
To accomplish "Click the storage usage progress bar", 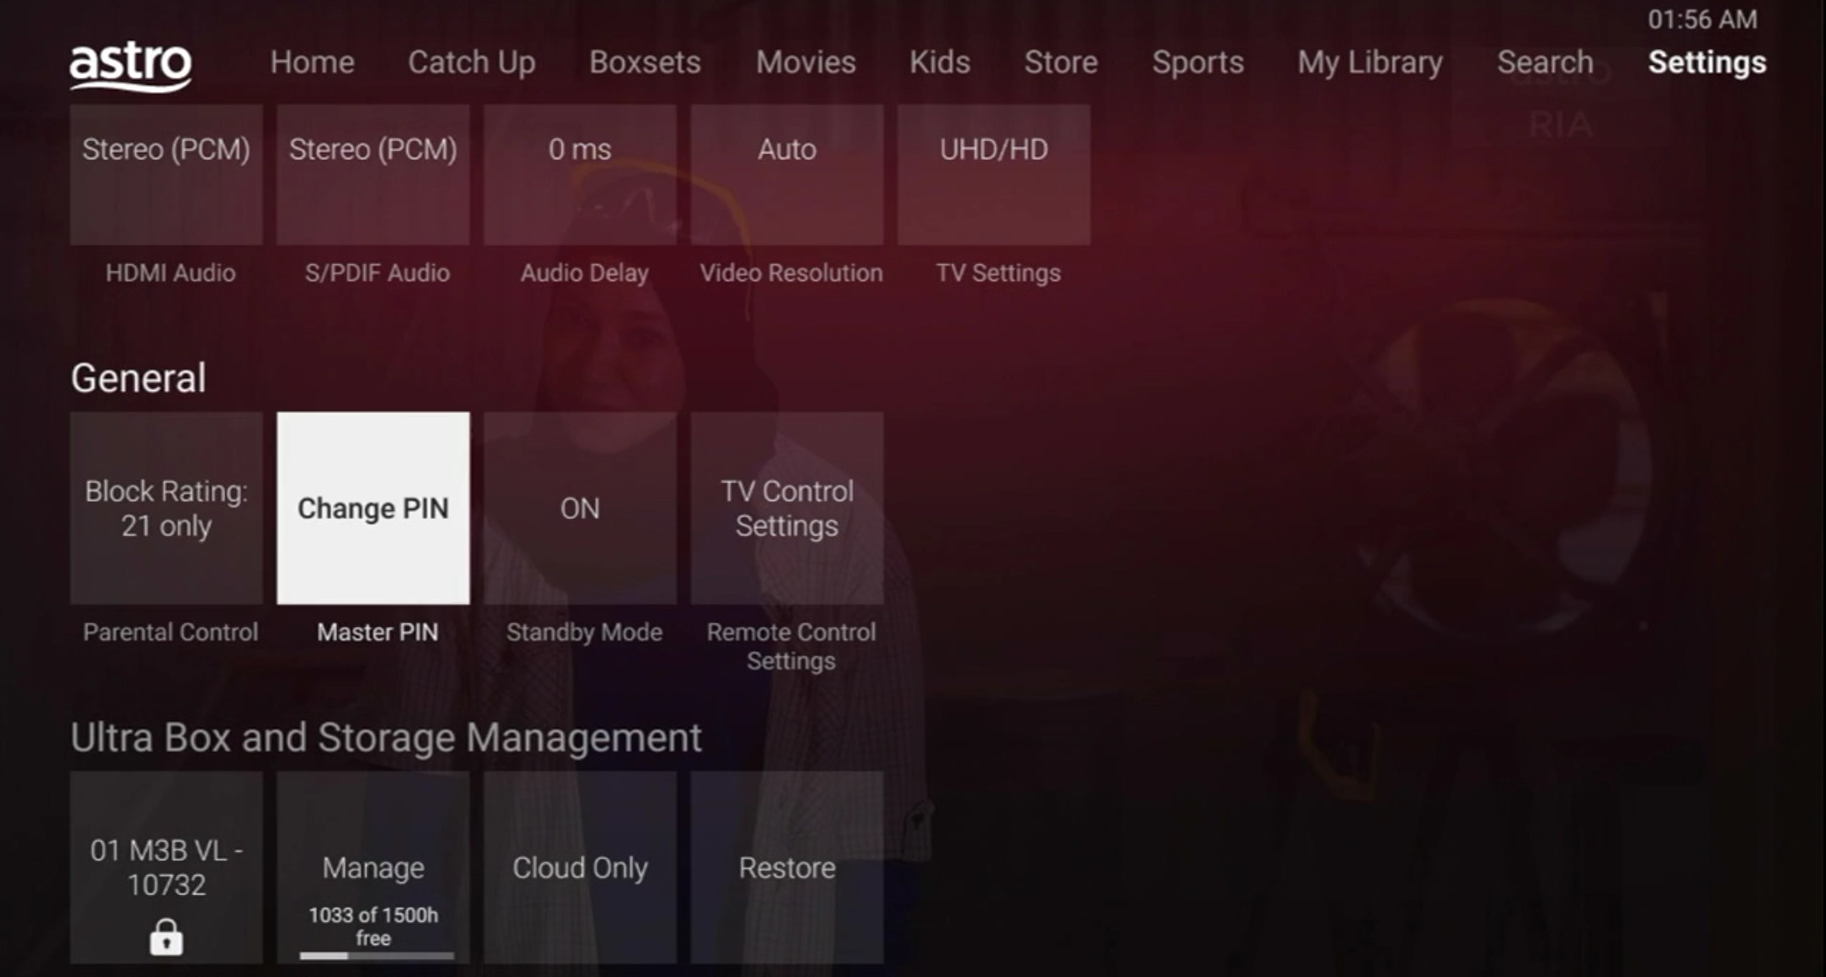I will 377,956.
